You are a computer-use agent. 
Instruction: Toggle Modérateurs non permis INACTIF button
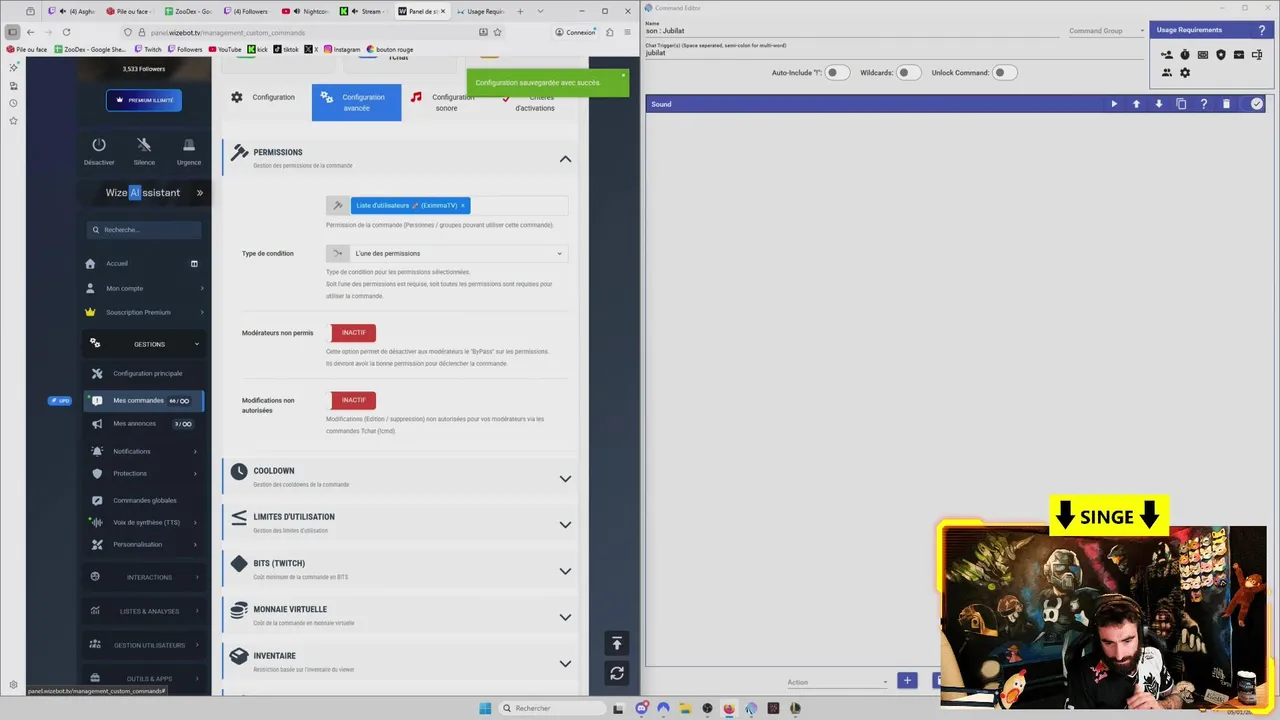click(353, 332)
